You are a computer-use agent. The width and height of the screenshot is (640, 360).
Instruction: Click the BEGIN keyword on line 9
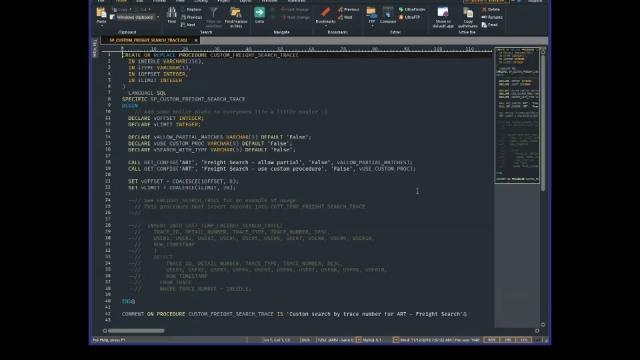pyautogui.click(x=130, y=106)
